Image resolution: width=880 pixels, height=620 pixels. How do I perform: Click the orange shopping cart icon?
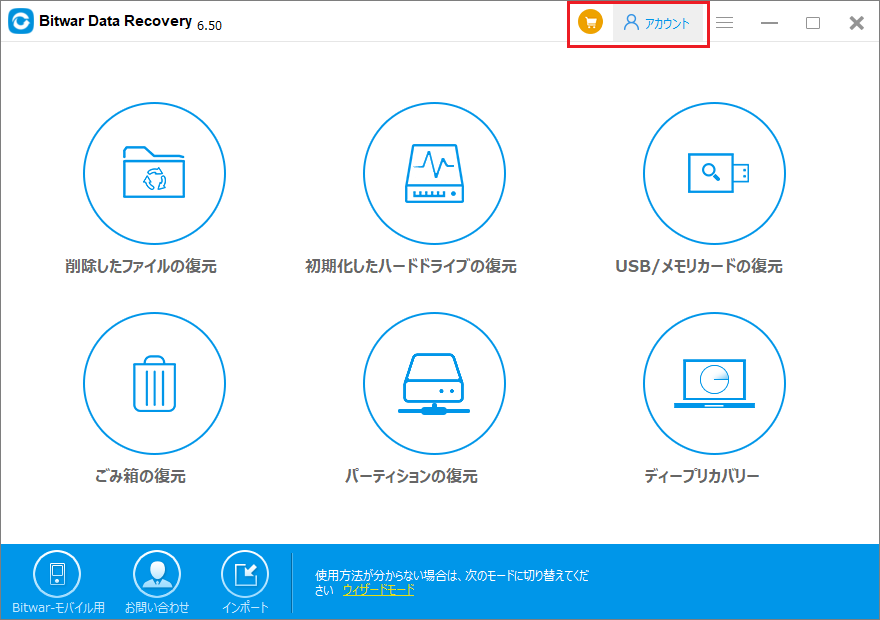(x=591, y=23)
